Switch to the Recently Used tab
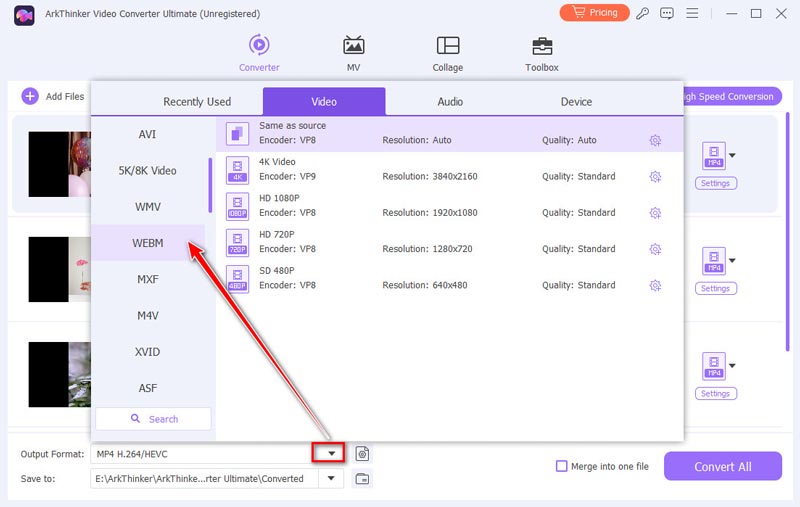The width and height of the screenshot is (800, 507). (x=197, y=102)
